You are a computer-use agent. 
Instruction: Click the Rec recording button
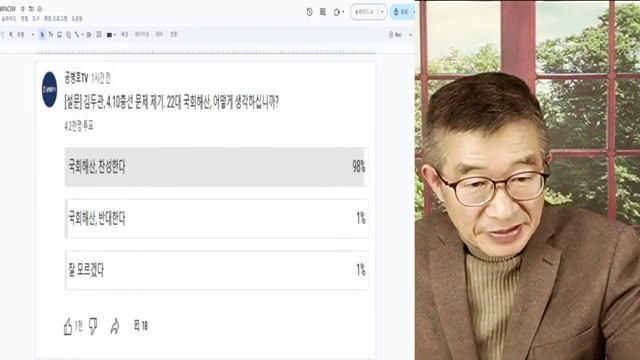pos(395,35)
